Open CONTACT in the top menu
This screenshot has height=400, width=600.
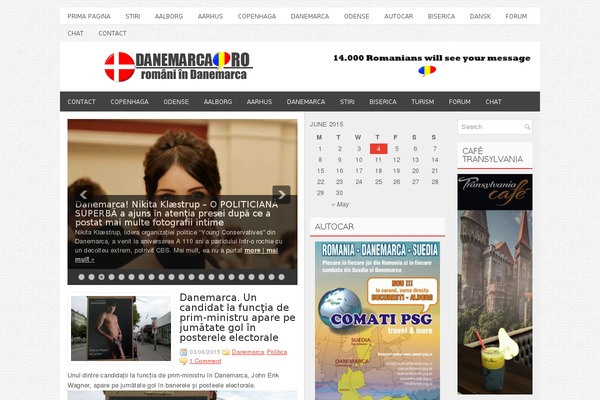[112, 33]
